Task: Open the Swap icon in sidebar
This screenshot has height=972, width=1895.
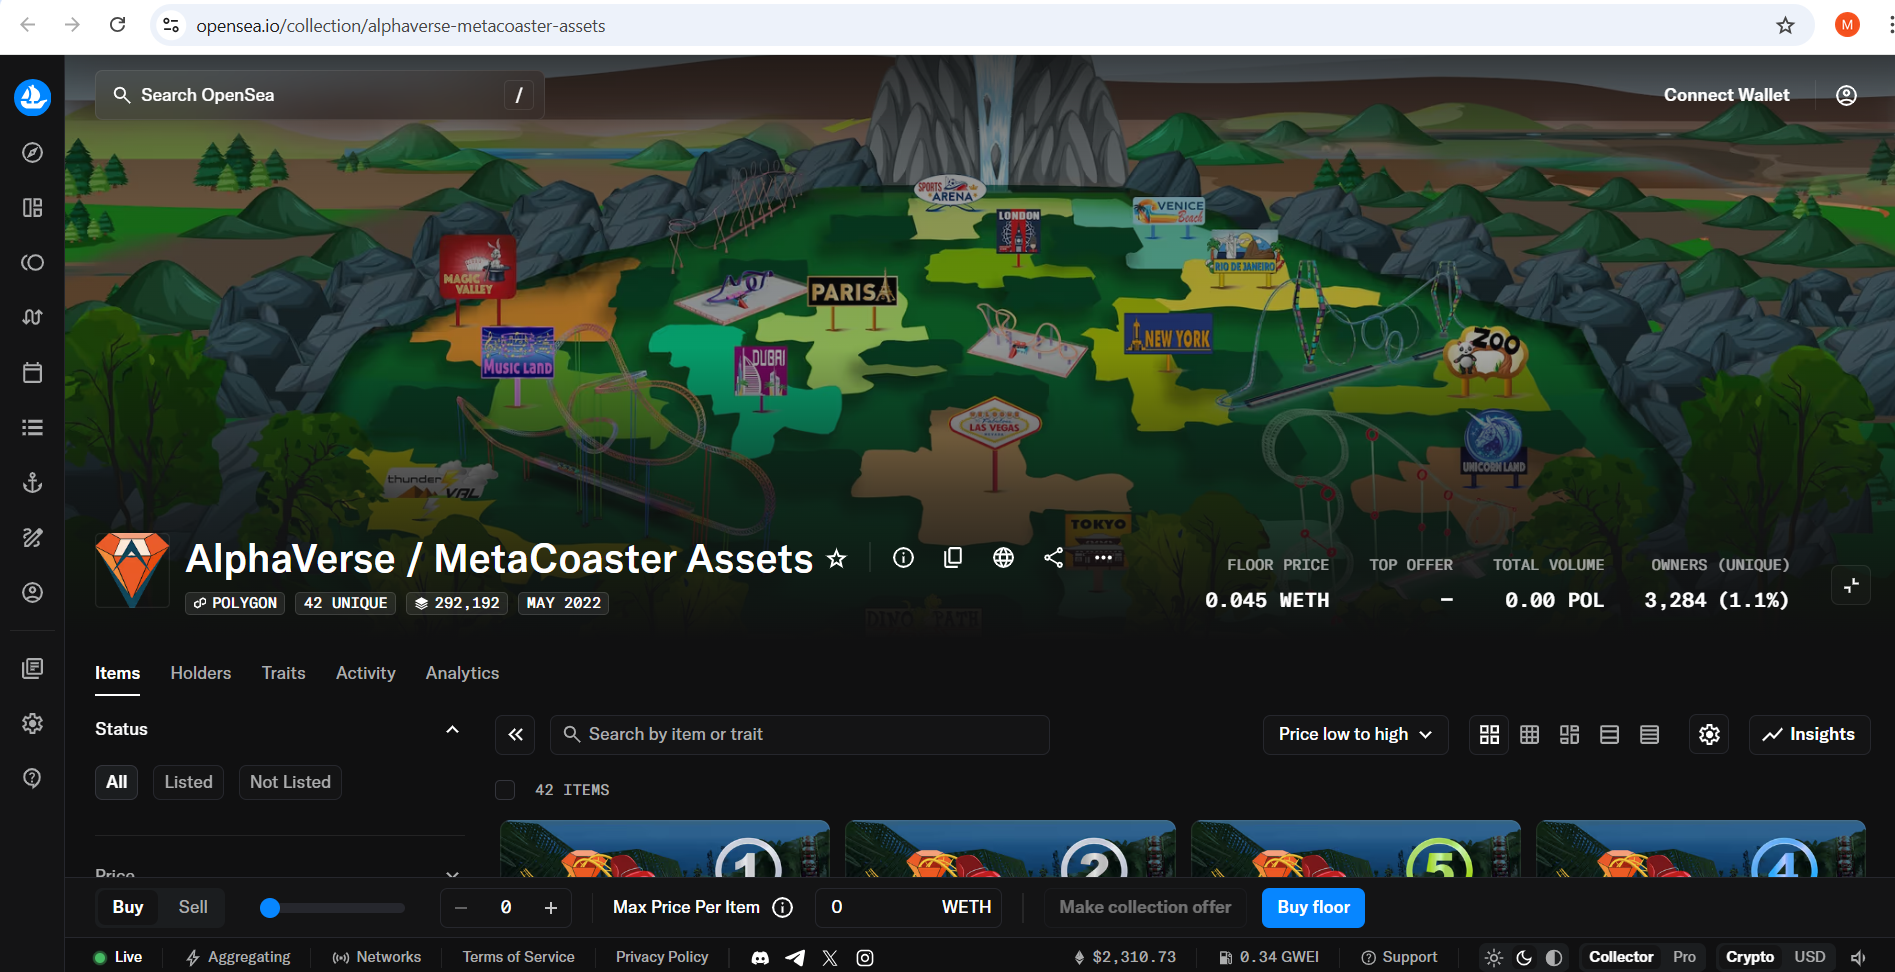Action: click(x=32, y=317)
